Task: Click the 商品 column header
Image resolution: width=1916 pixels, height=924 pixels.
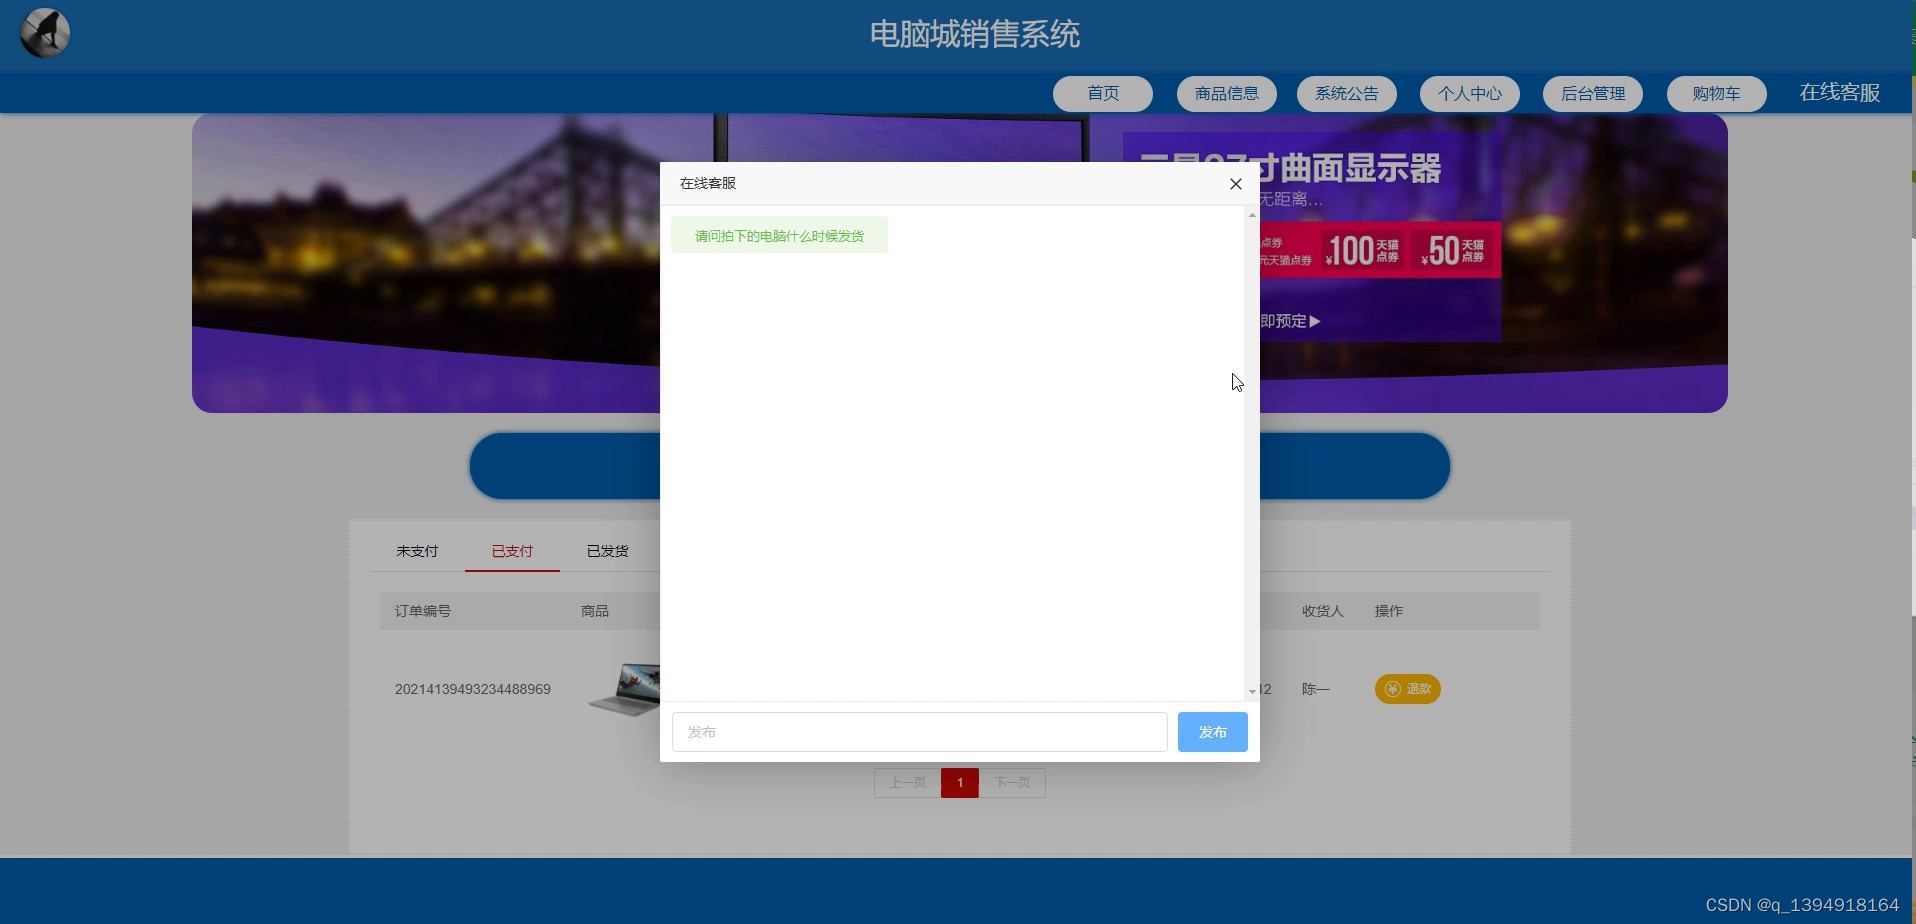Action: 595,611
